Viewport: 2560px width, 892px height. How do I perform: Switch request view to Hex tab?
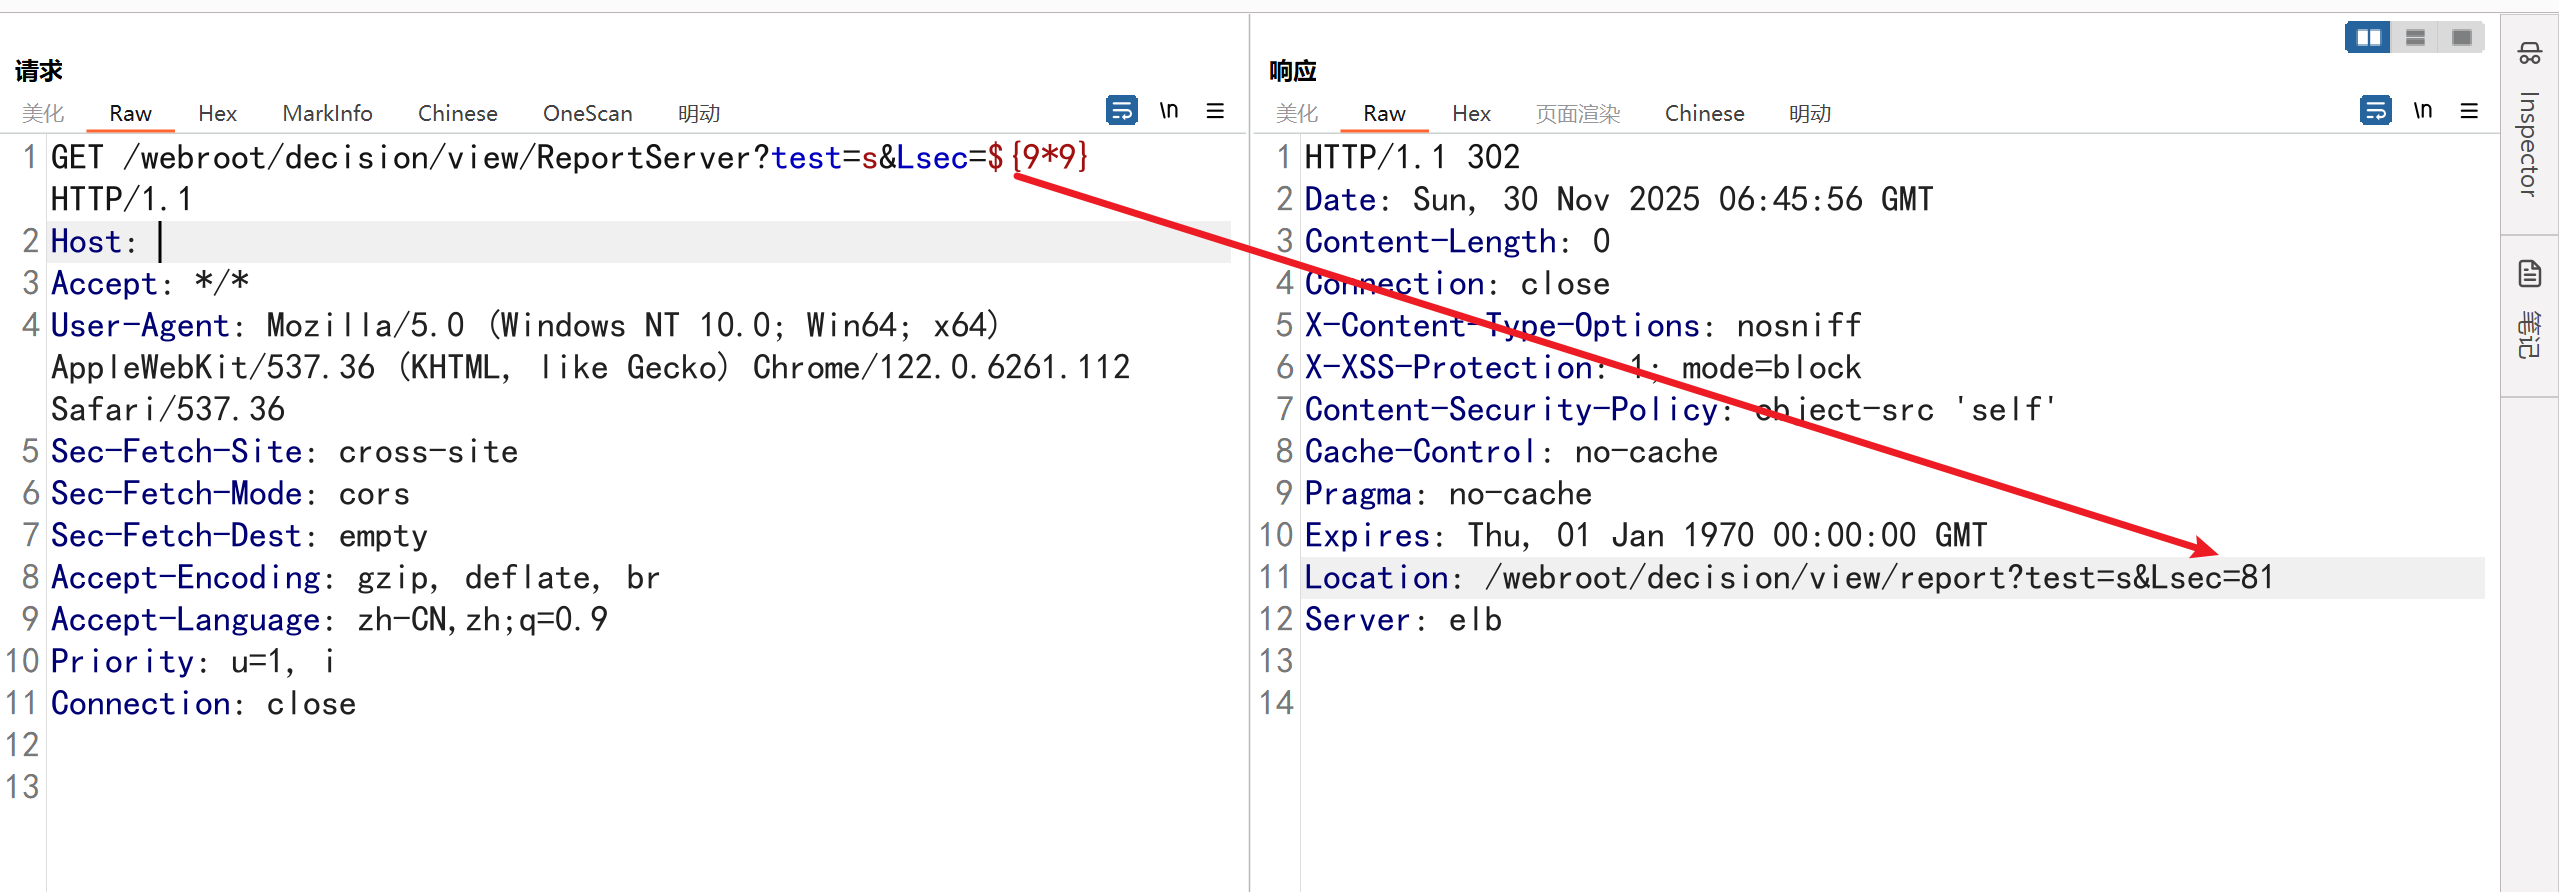click(217, 114)
